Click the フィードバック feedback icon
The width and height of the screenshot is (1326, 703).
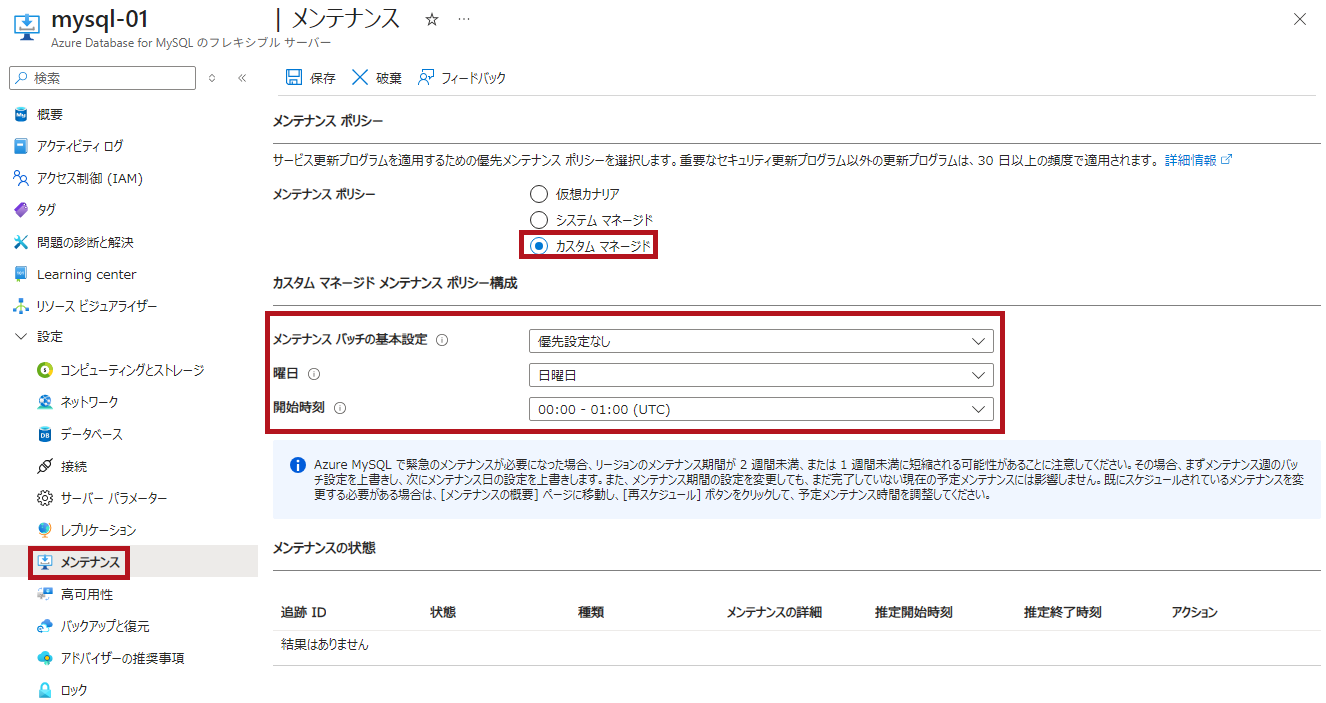426,78
